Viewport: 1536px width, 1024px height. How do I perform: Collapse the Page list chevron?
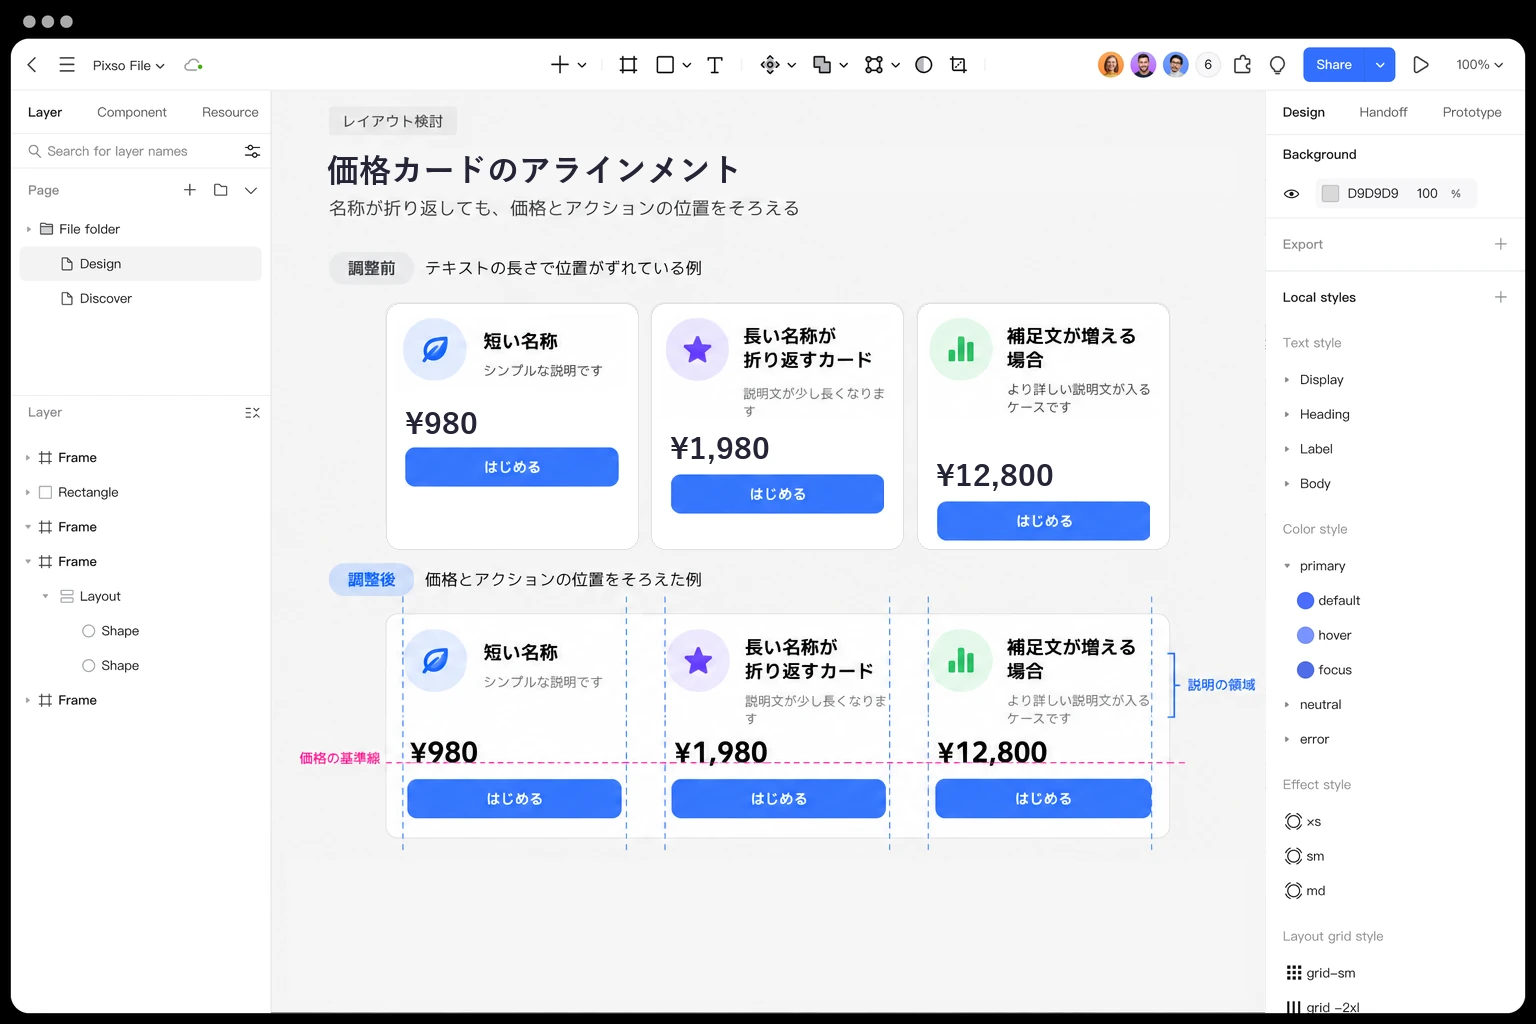[251, 190]
